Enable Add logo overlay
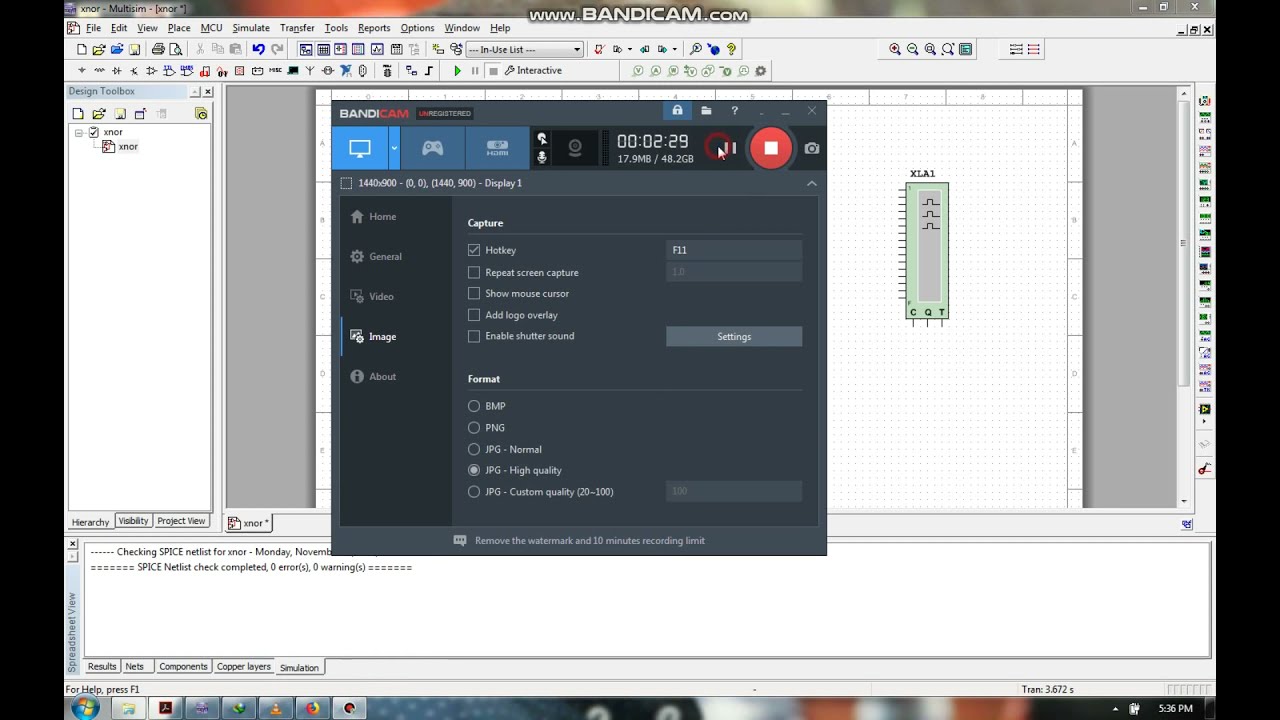 tap(474, 315)
